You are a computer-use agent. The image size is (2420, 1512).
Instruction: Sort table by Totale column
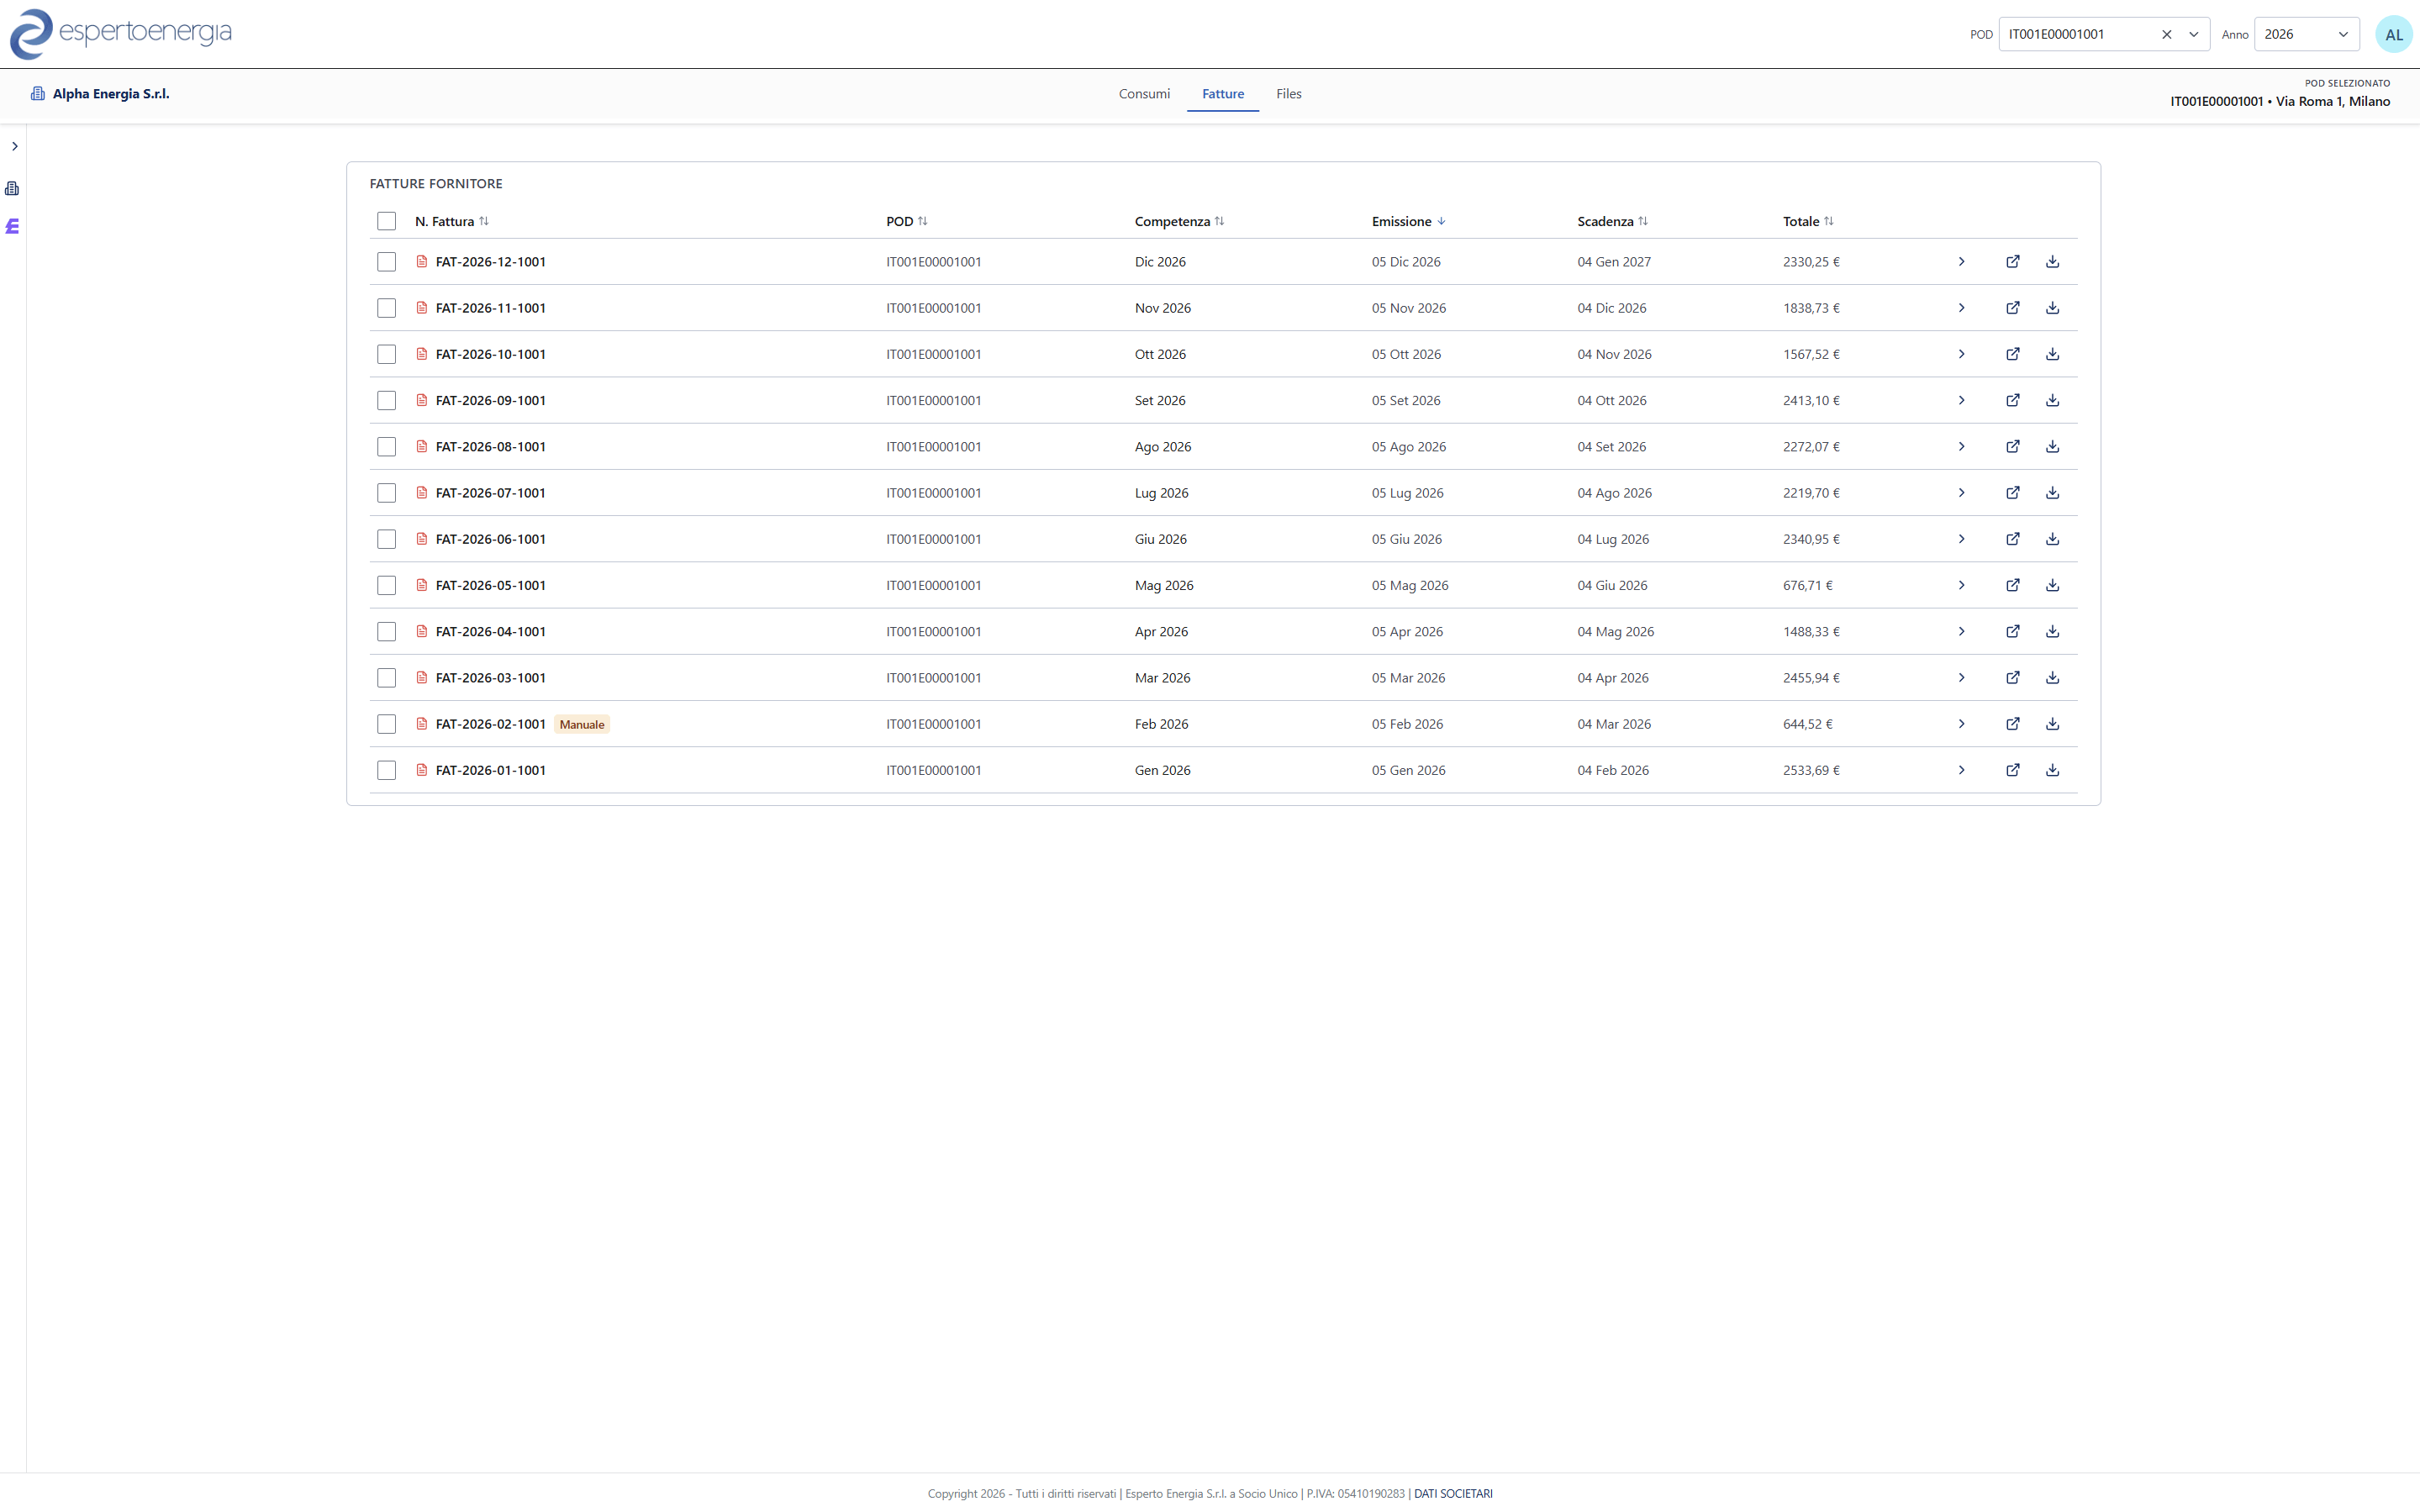point(1807,221)
